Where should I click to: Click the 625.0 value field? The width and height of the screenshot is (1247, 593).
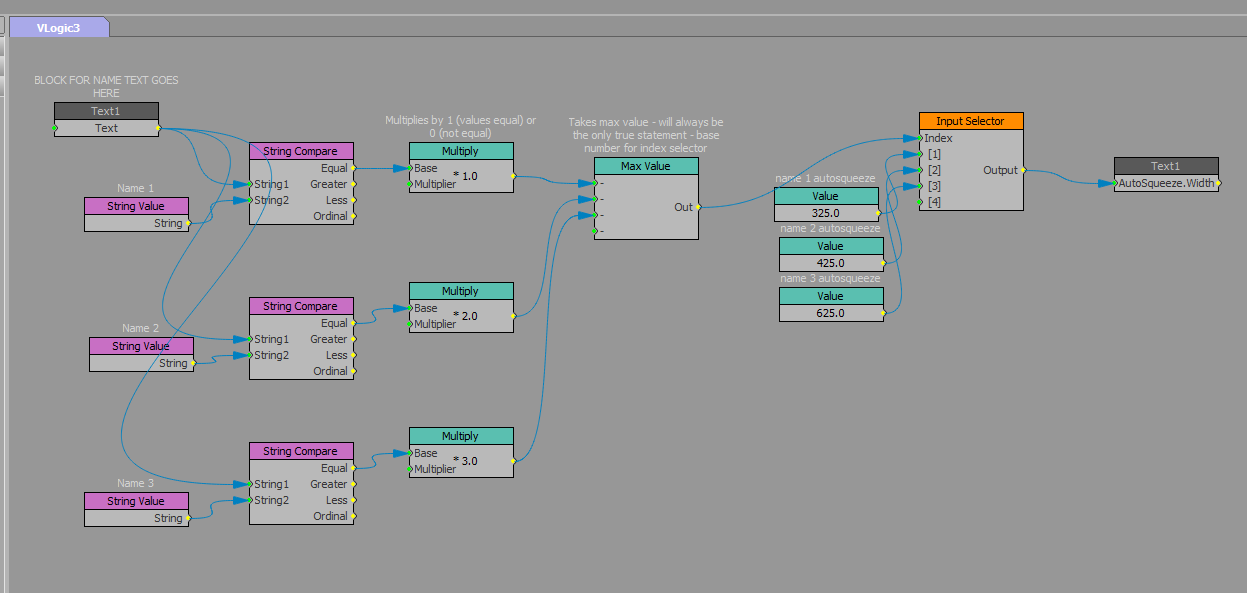click(831, 313)
